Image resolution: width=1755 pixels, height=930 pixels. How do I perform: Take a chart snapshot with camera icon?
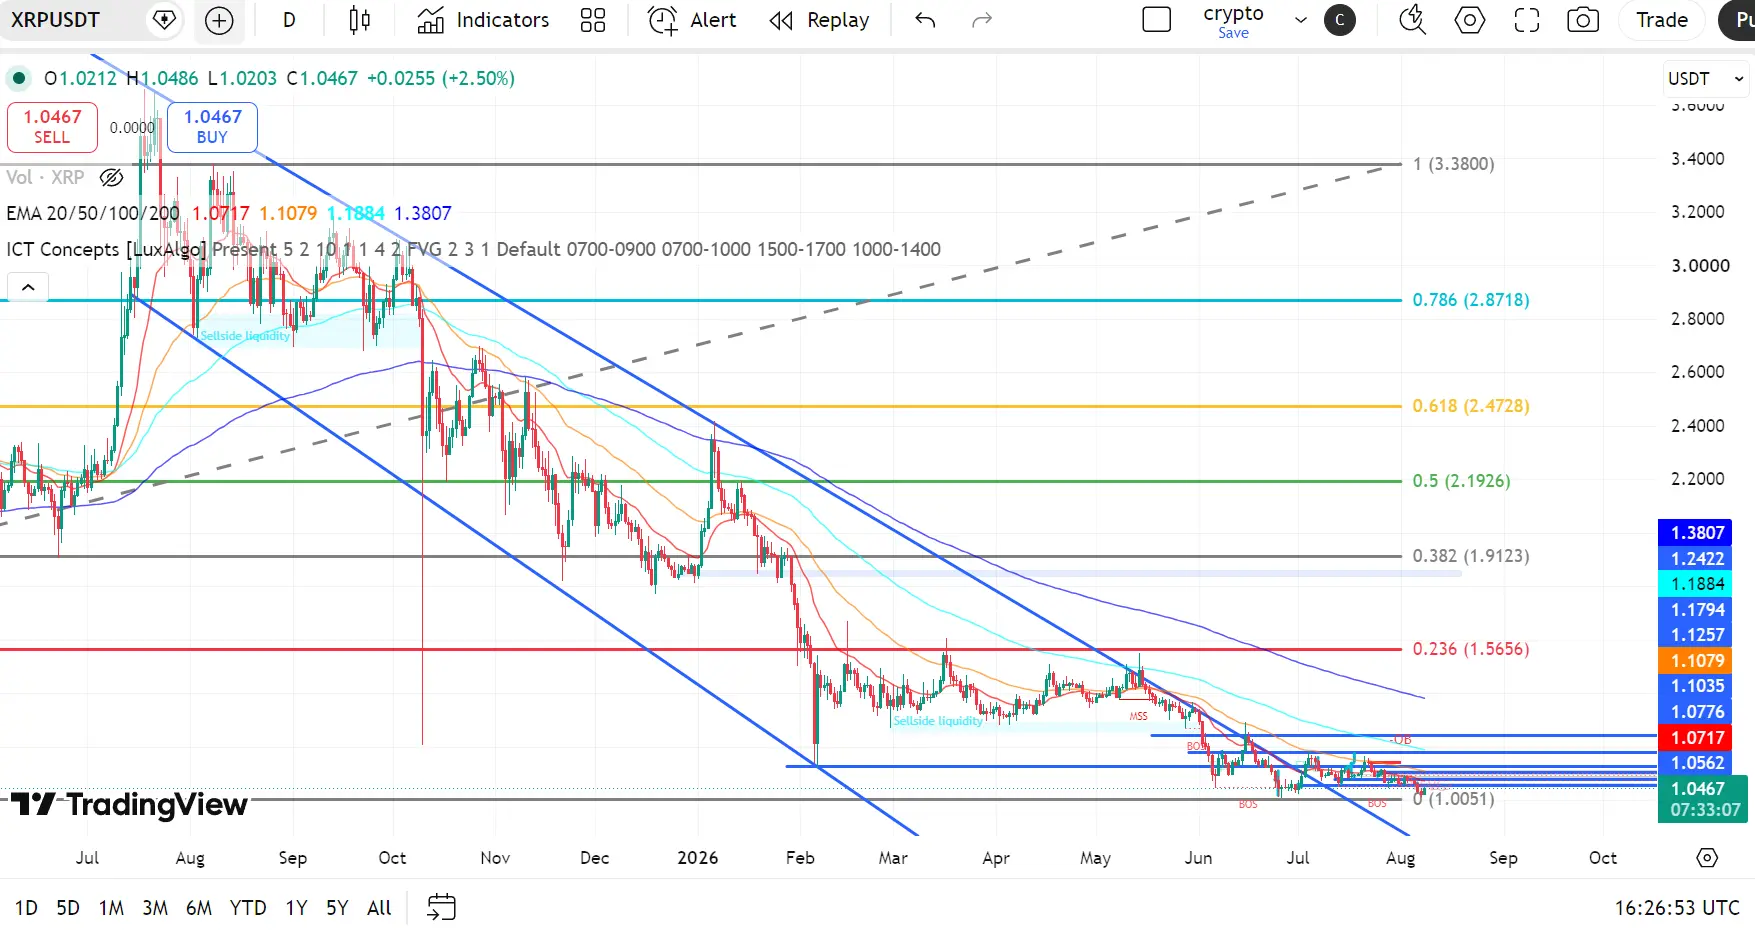pyautogui.click(x=1582, y=20)
